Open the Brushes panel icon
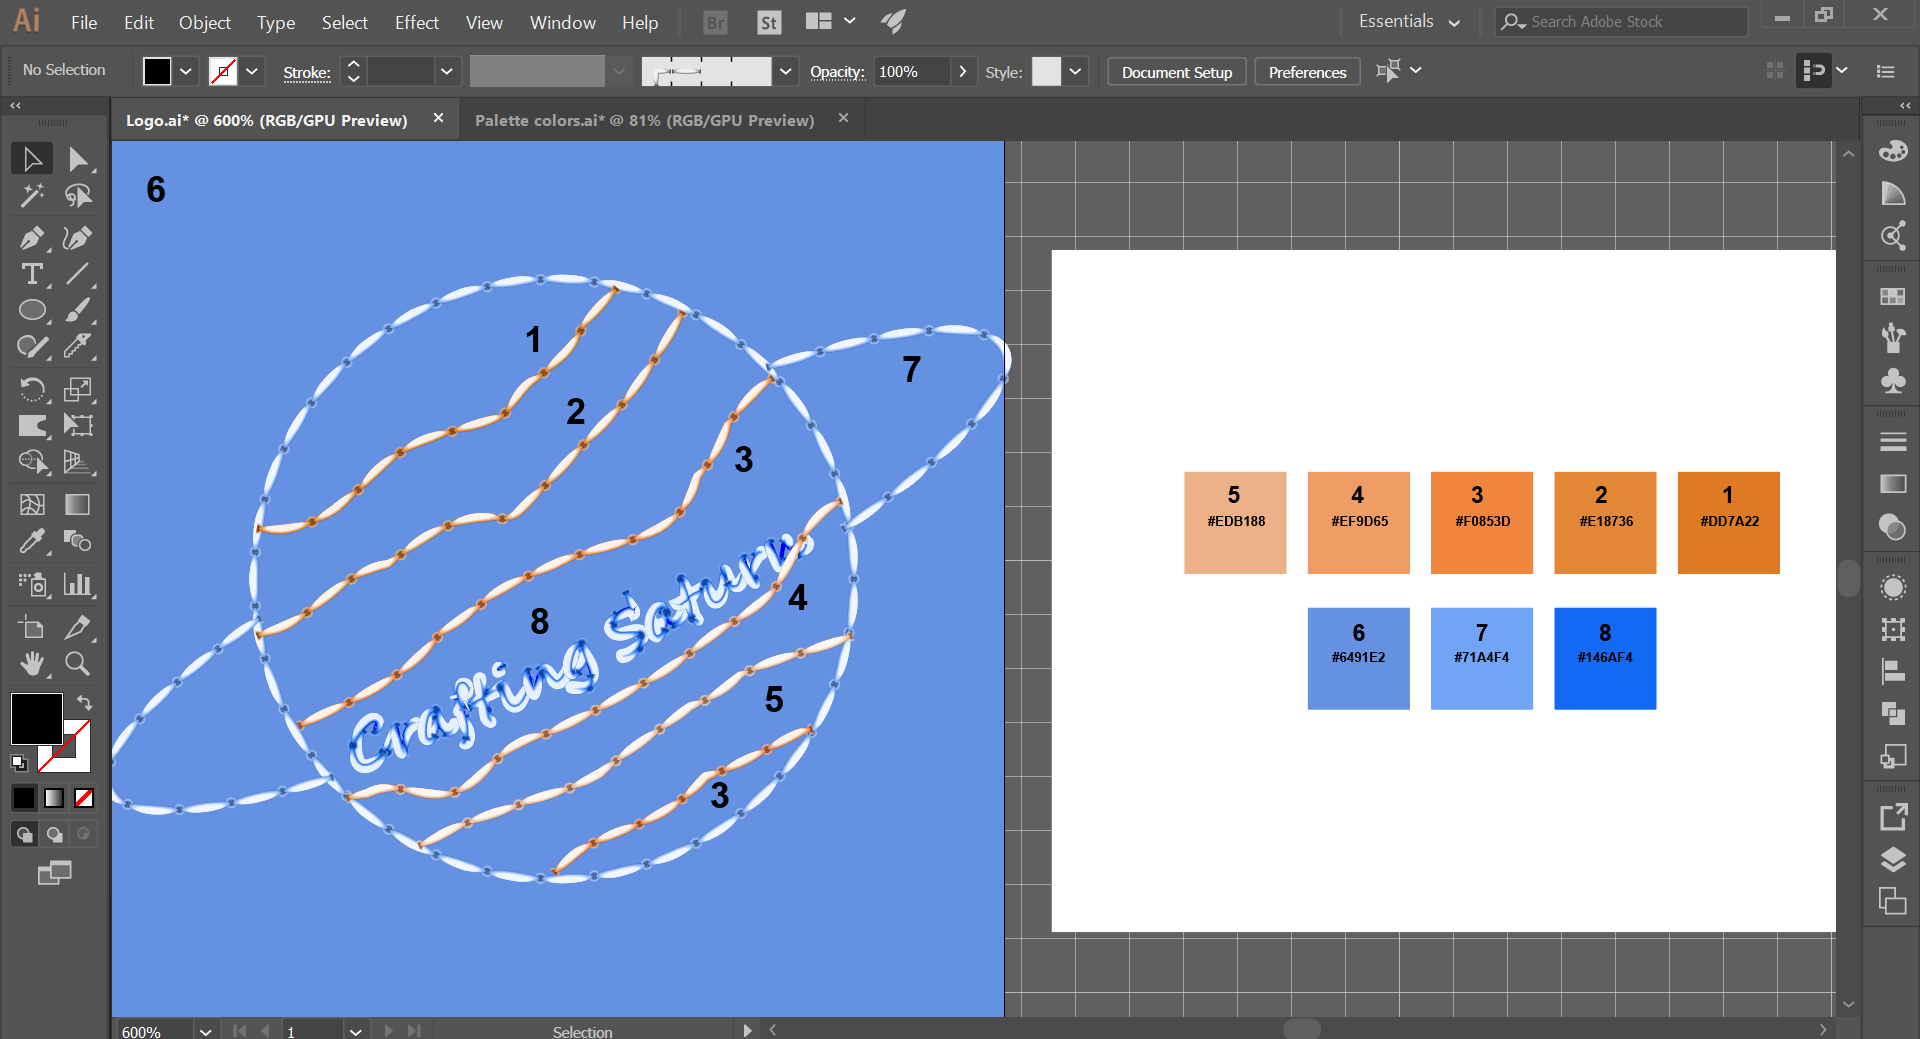 [x=1892, y=338]
